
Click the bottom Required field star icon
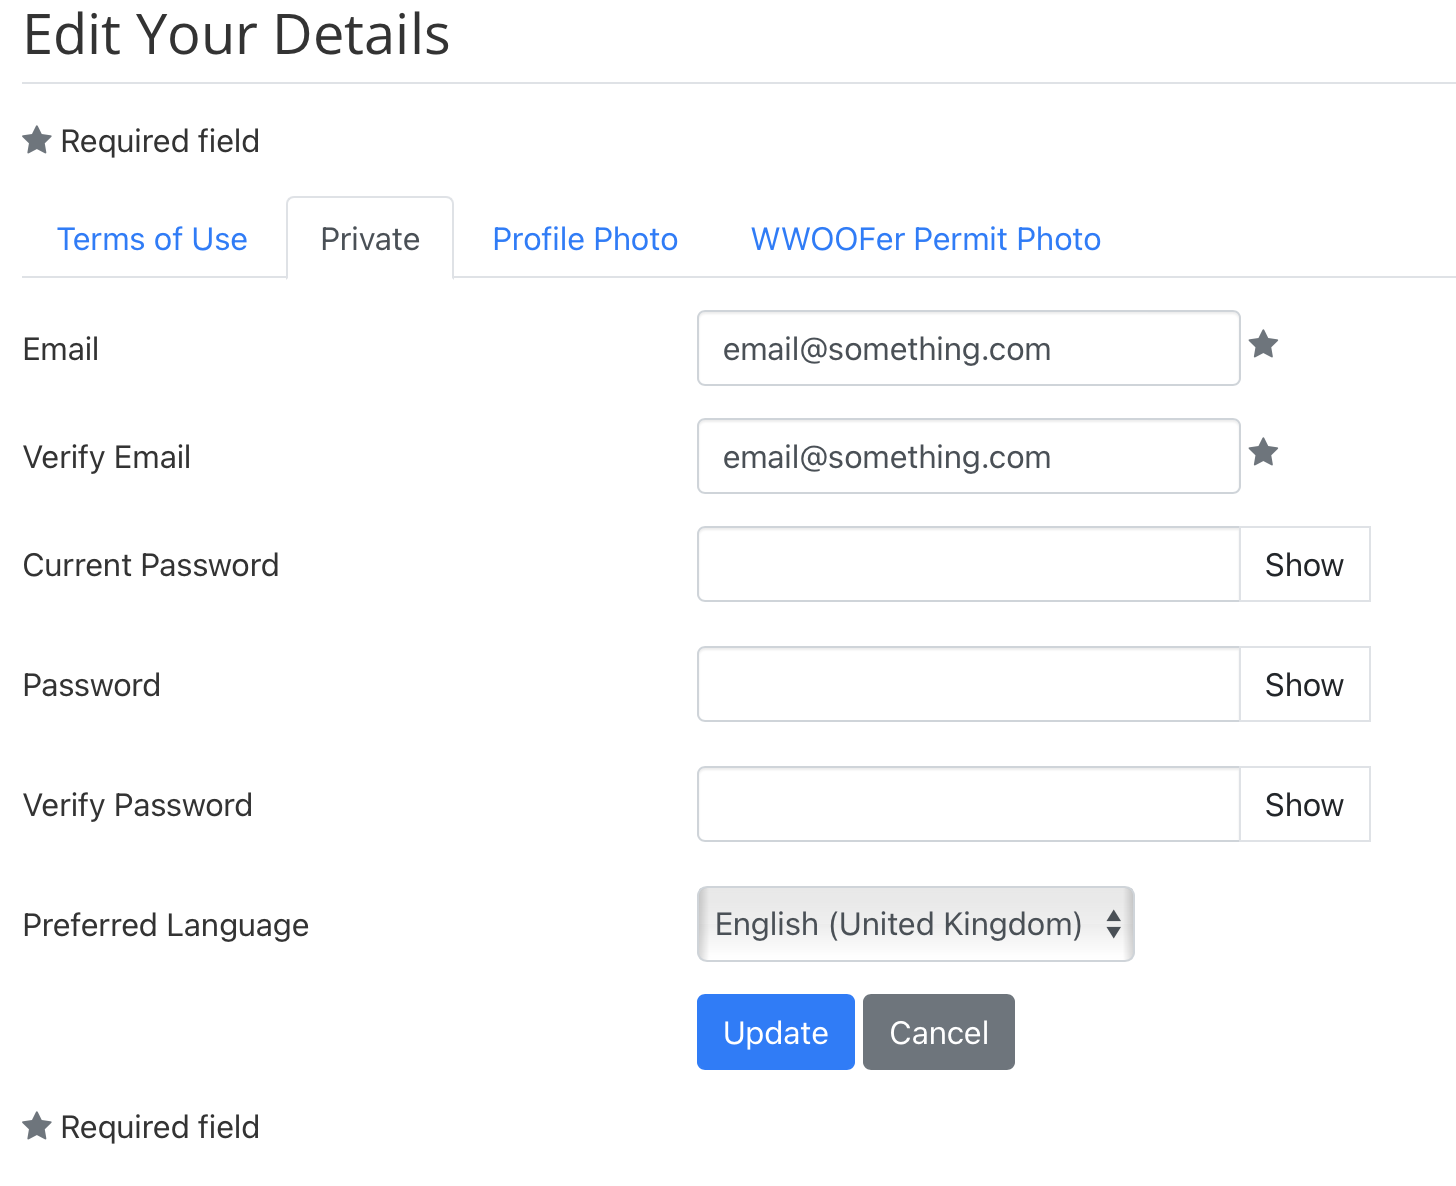tap(37, 1126)
